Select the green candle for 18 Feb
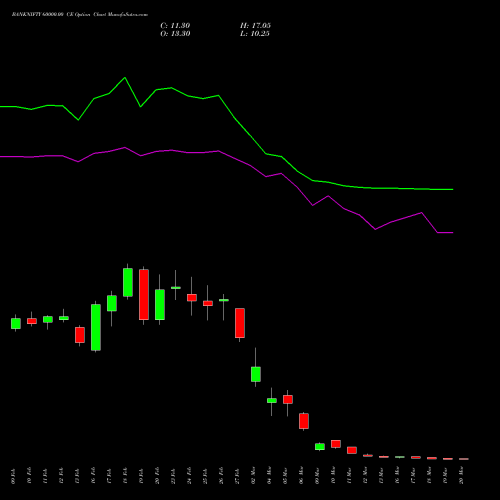The image size is (500, 500). 128,282
